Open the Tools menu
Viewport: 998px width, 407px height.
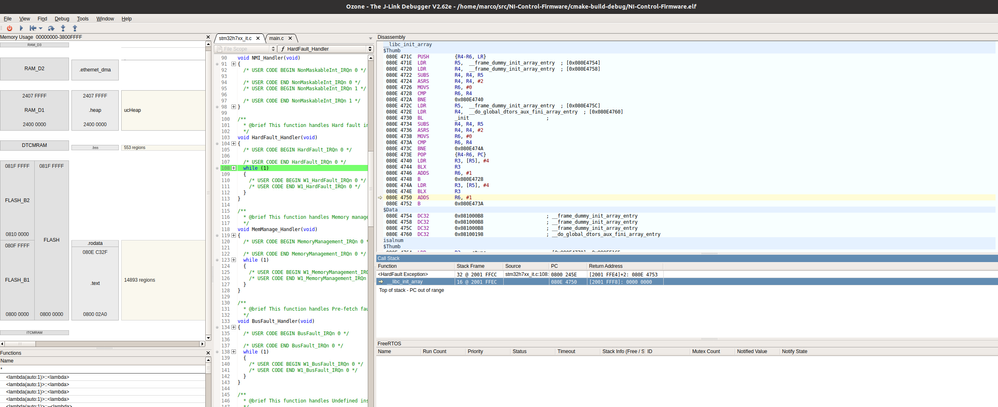tap(83, 19)
